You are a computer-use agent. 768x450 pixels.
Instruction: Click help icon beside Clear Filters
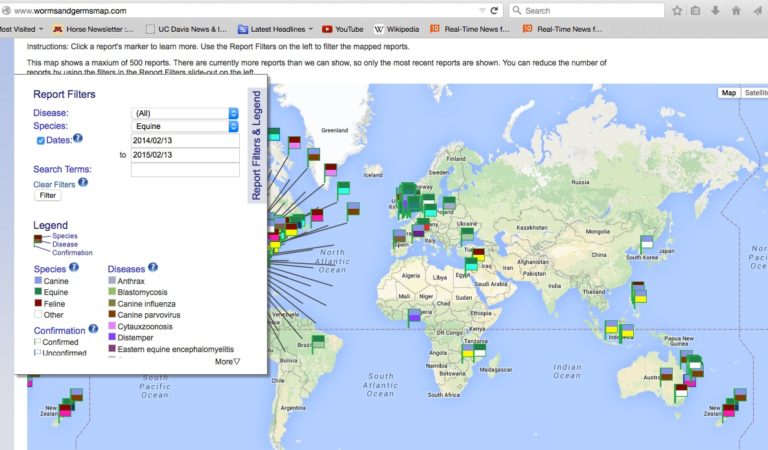[83, 182]
